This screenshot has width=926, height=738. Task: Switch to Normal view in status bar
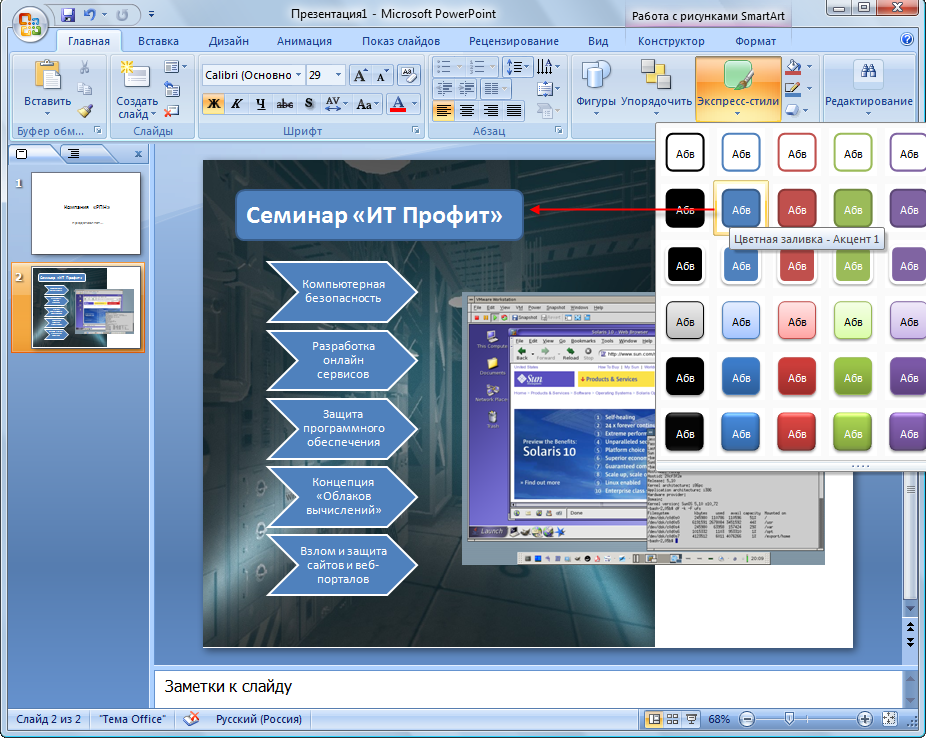(x=654, y=719)
